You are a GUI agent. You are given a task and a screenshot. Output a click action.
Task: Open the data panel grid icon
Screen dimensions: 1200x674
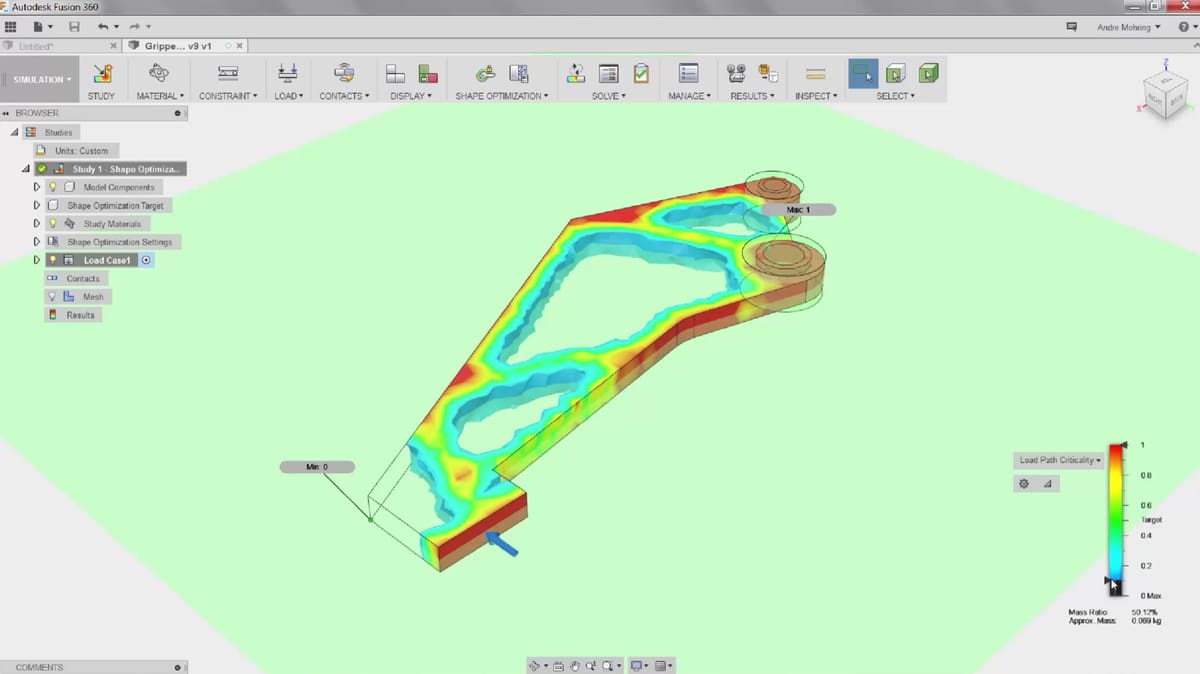coord(11,26)
